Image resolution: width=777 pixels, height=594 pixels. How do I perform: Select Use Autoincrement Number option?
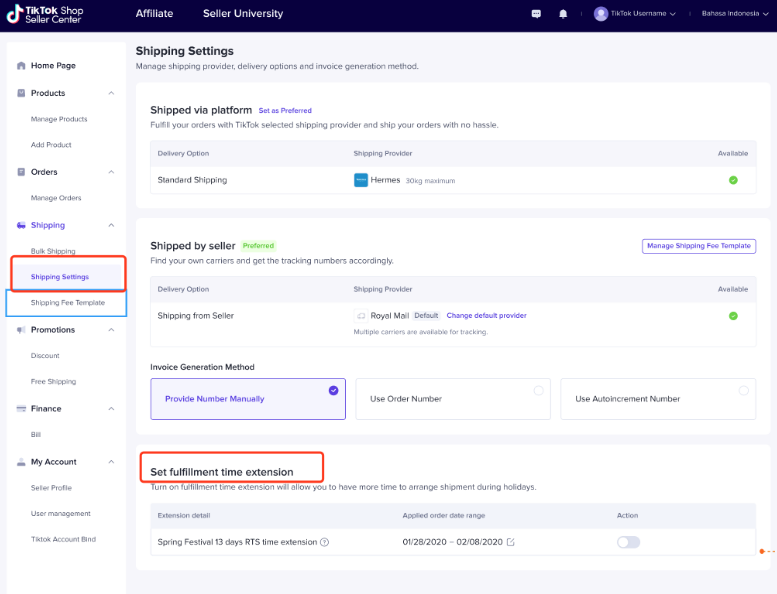pyautogui.click(x=658, y=399)
